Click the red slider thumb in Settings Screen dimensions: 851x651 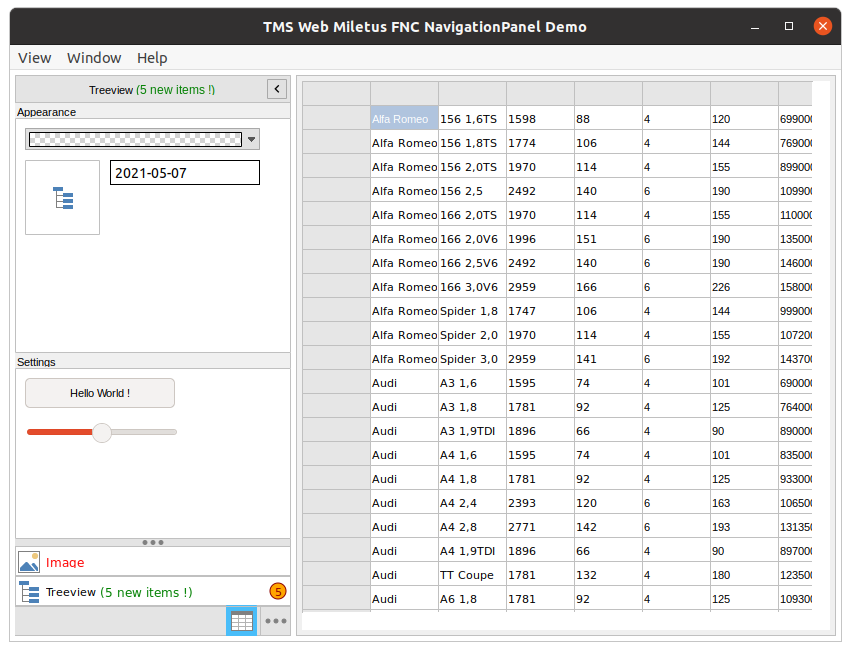101,432
